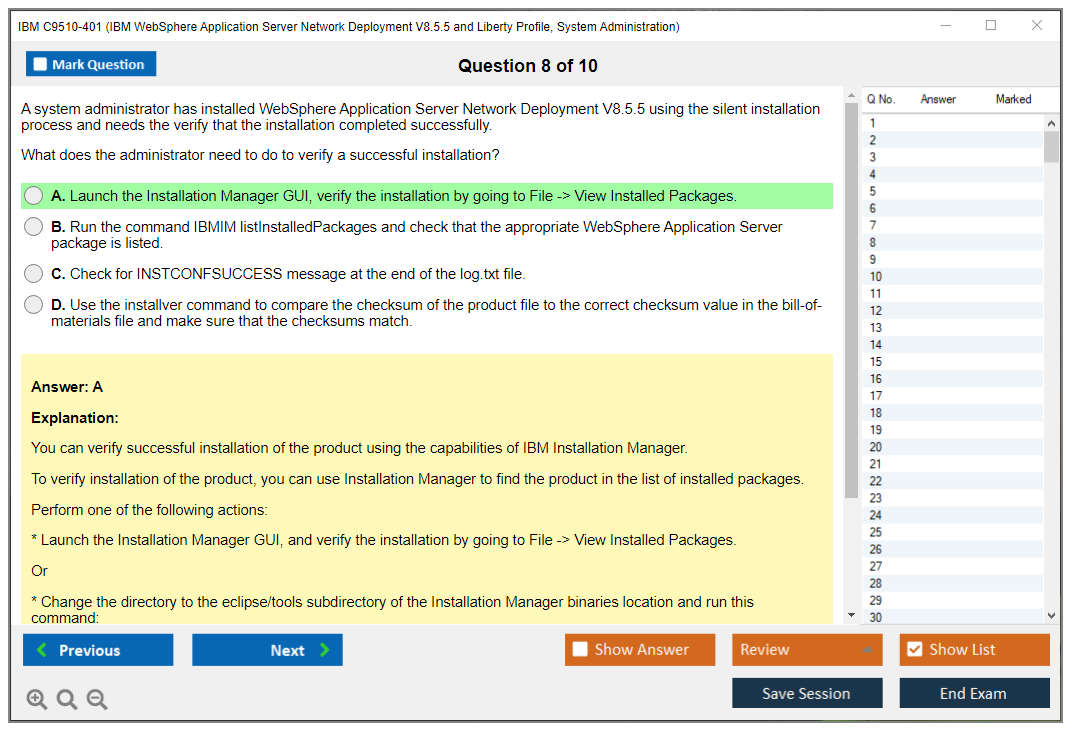
Task: Click the Q No. column header
Action: click(881, 99)
